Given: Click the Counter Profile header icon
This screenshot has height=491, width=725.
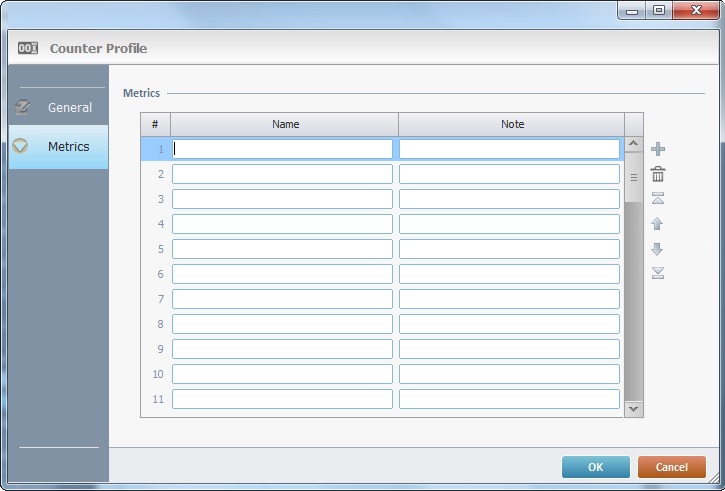Looking at the screenshot, I should point(28,47).
